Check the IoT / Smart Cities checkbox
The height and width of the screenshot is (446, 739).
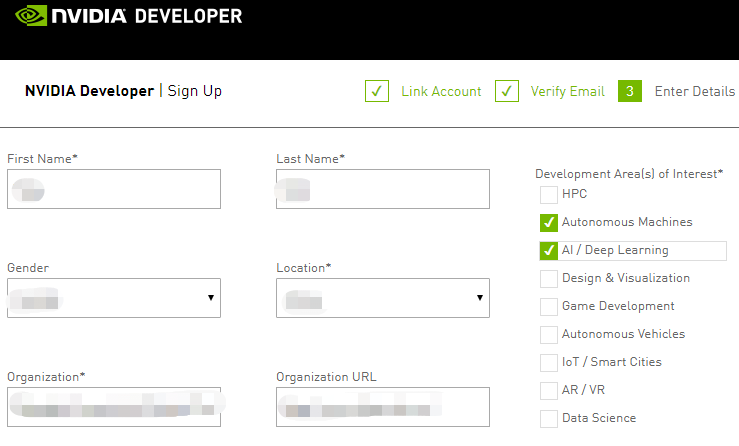[549, 363]
